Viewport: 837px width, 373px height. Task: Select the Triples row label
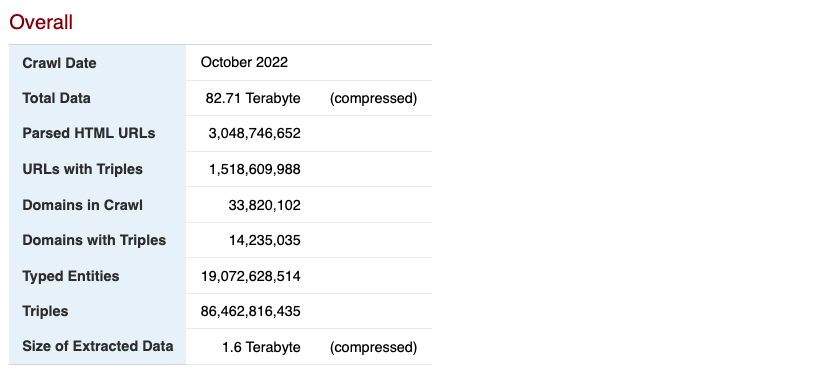[x=45, y=311]
